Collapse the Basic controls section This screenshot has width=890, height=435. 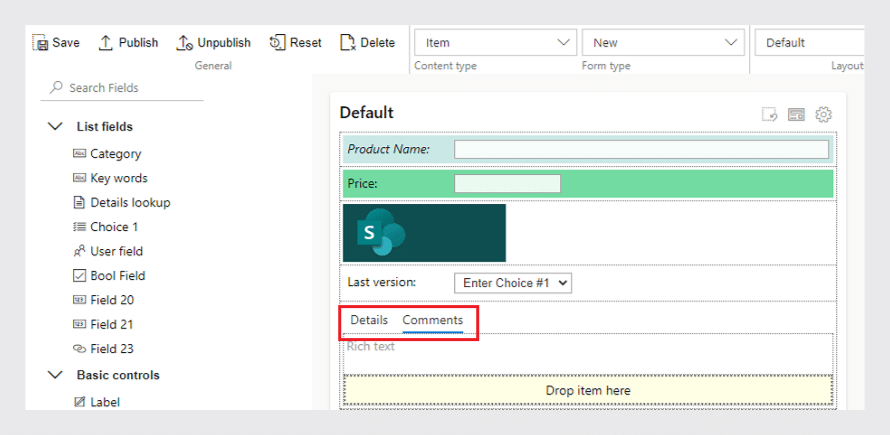[55, 375]
